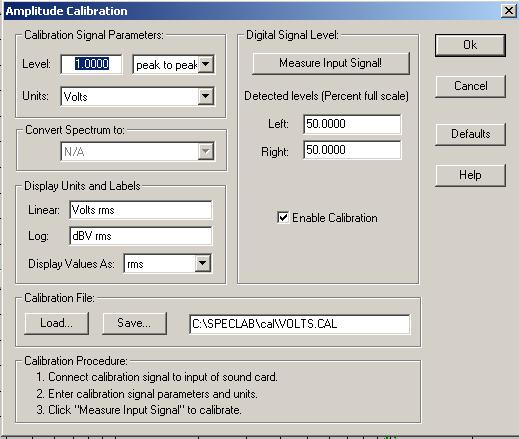Select the Level value field

click(x=91, y=64)
